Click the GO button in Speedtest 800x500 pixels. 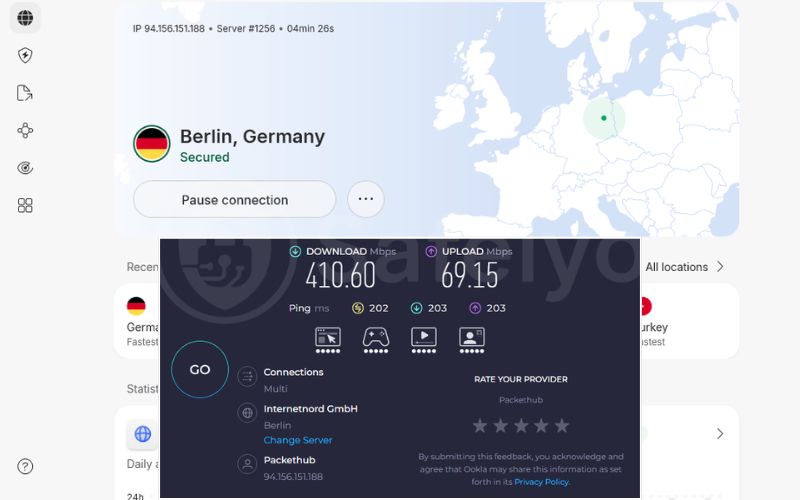[200, 369]
